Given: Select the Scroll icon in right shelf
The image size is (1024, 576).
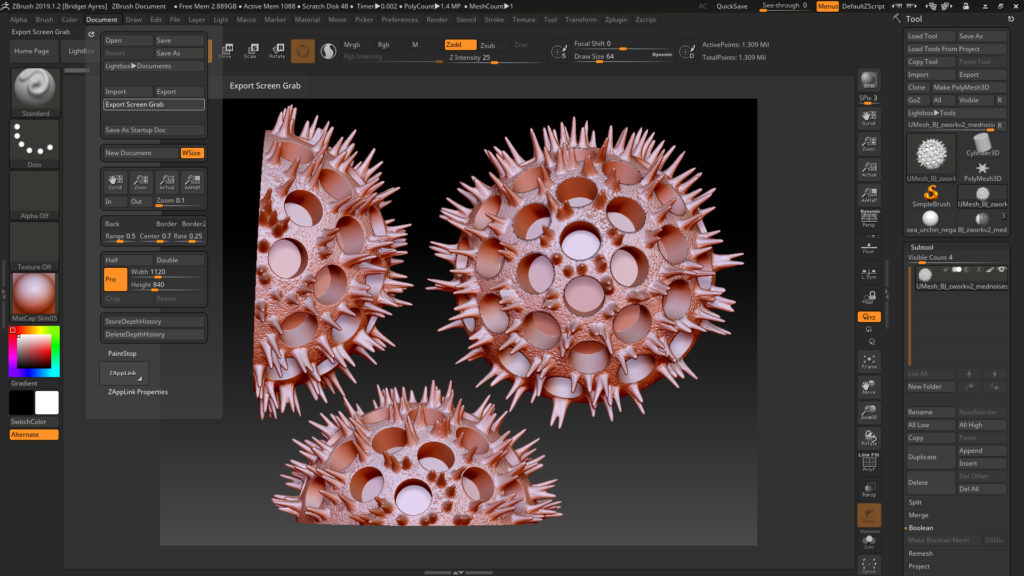Looking at the screenshot, I should click(869, 118).
